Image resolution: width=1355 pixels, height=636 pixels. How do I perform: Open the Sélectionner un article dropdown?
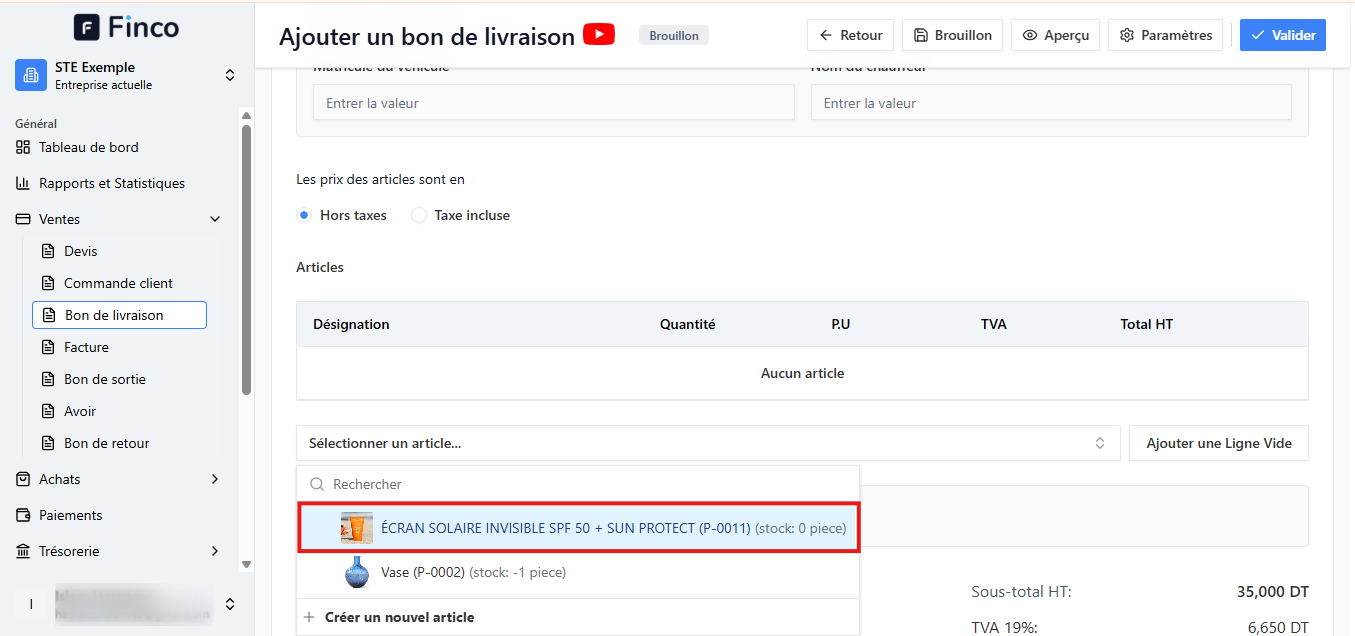click(x=708, y=443)
